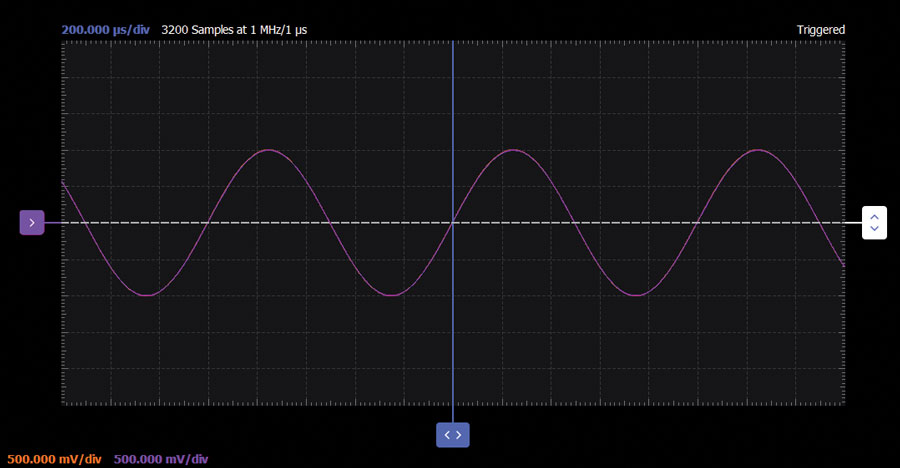Screen dimensions: 900x468
Task: Click the first peak of the purple sine wave
Action: coord(268,150)
